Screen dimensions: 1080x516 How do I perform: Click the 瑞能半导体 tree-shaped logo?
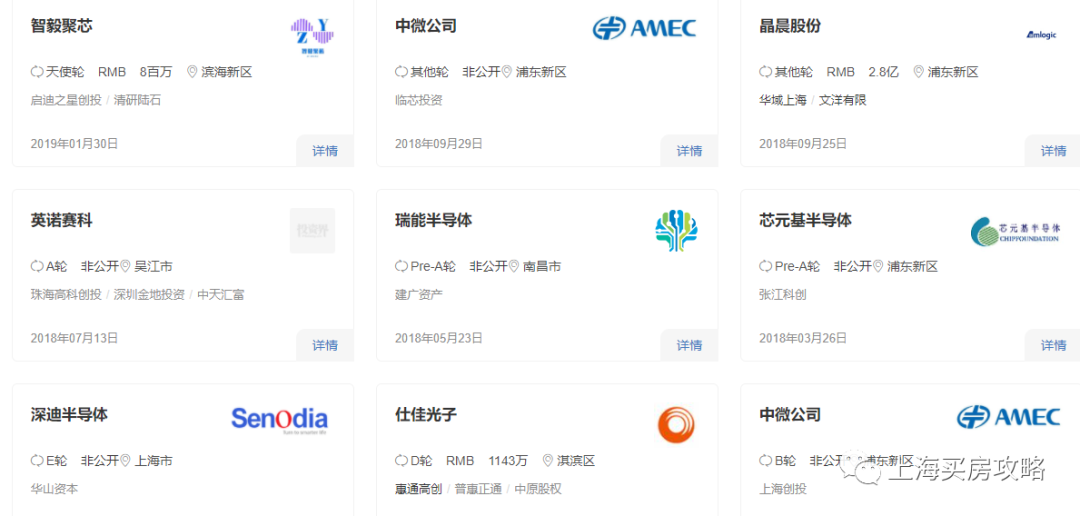click(x=676, y=230)
